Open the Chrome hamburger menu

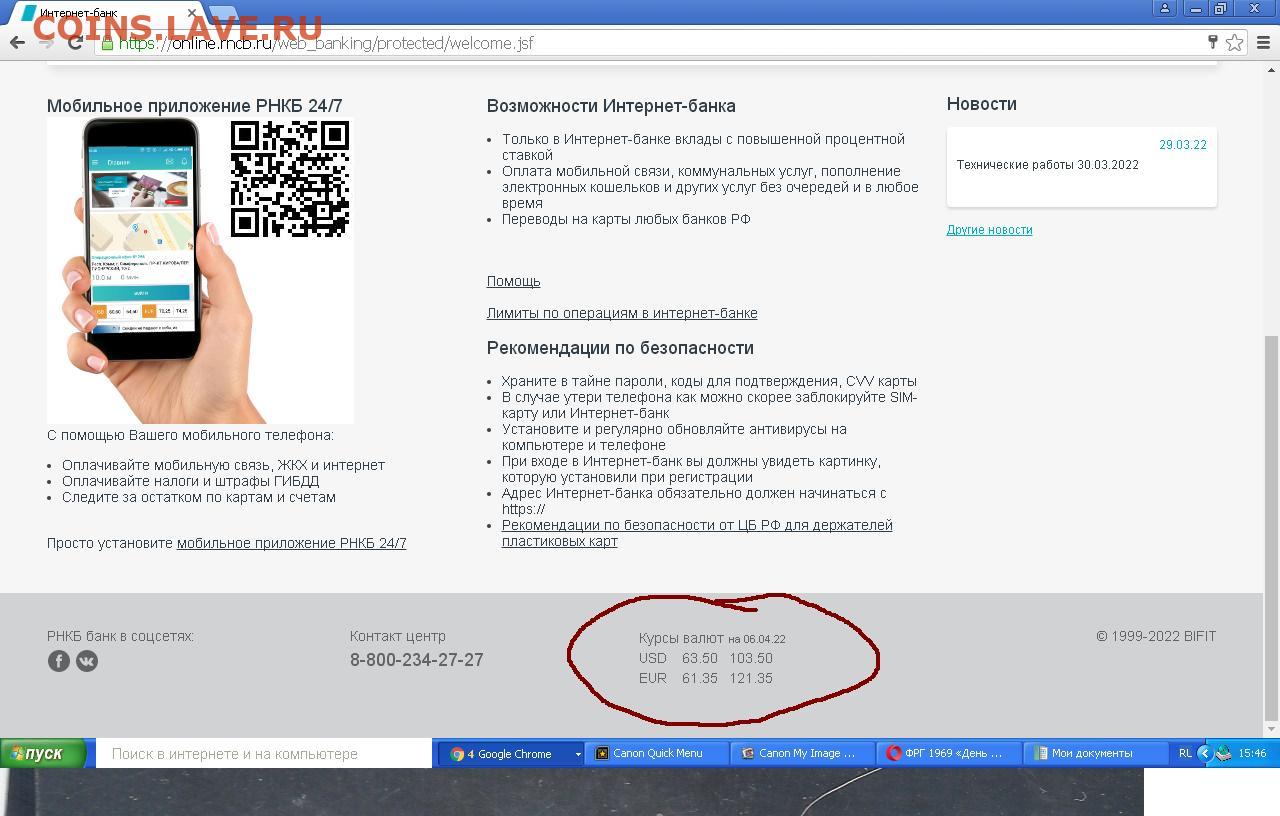click(x=1265, y=42)
